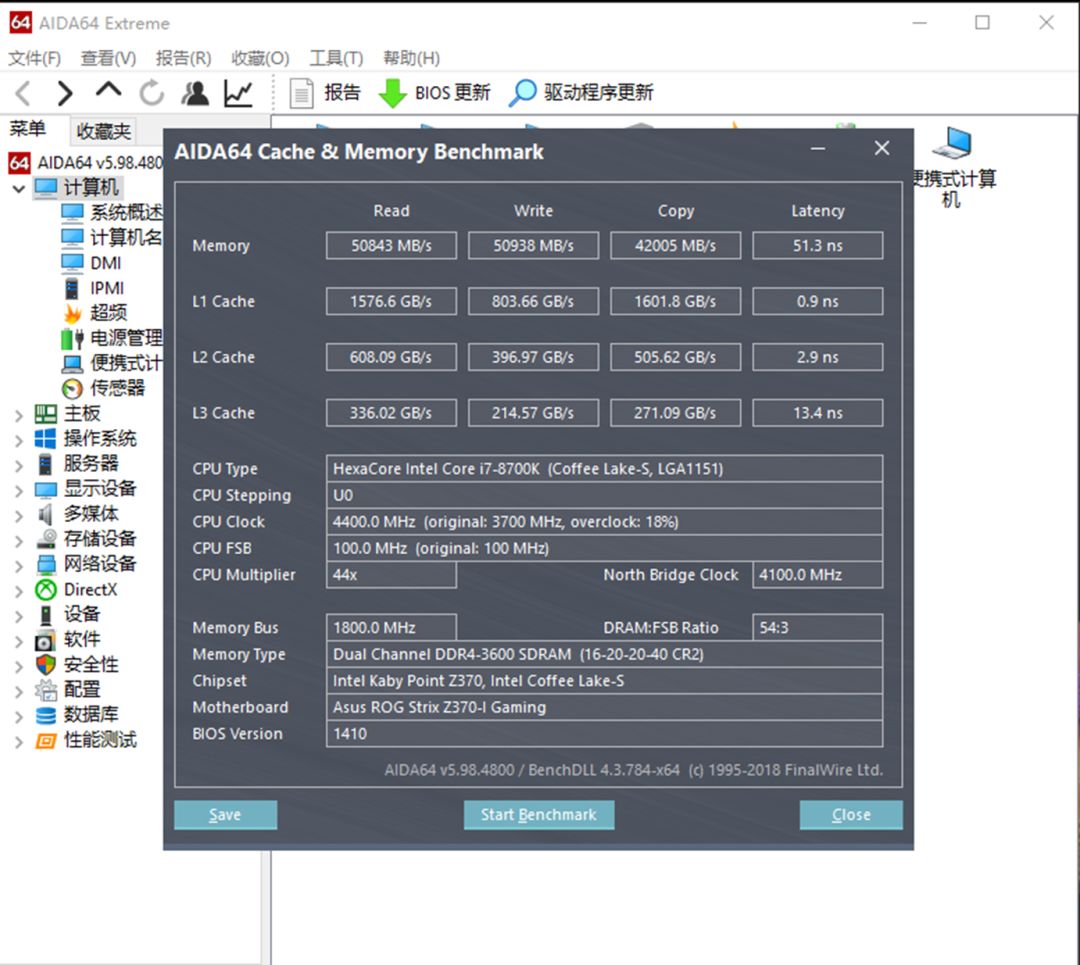
Task: Click the BIOS 更新 green arrow button
Action: (435, 93)
